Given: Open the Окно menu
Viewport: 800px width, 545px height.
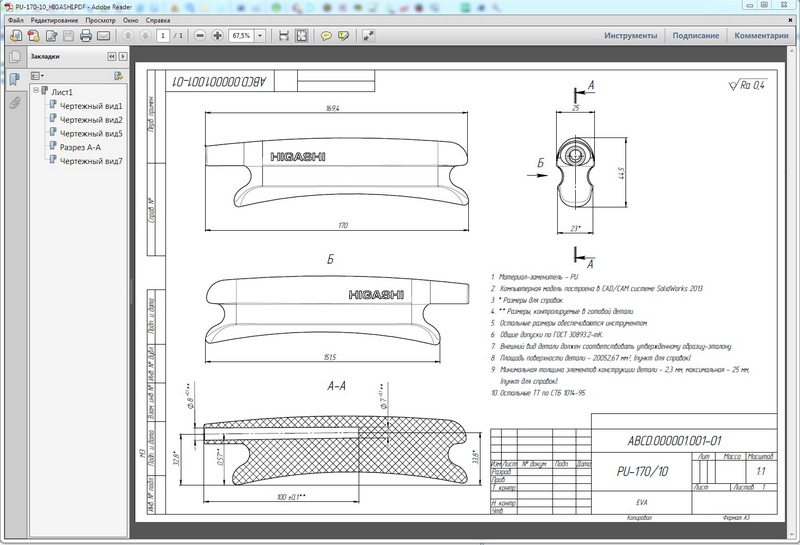Looking at the screenshot, I should (131, 20).
